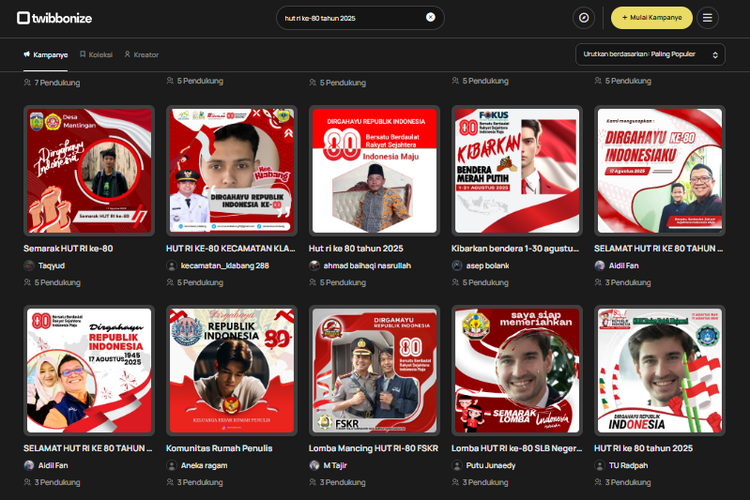The height and width of the screenshot is (500, 750).
Task: Switch to the Koleksi tab
Action: pyautogui.click(x=95, y=55)
